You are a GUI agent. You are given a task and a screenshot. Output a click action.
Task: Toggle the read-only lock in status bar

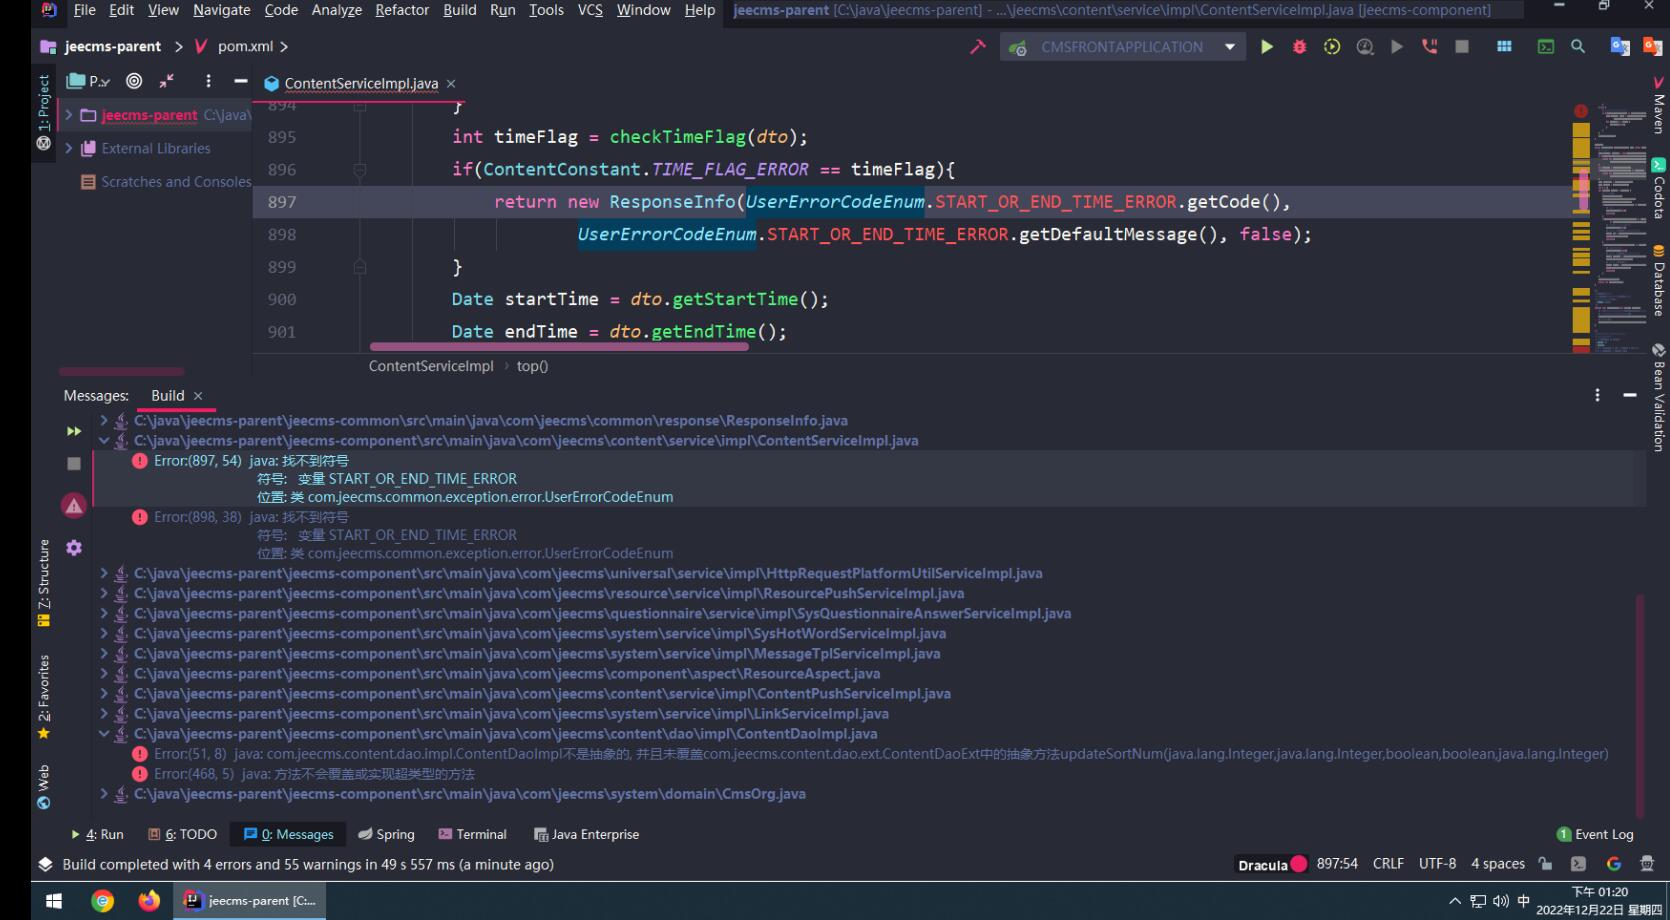click(1546, 864)
